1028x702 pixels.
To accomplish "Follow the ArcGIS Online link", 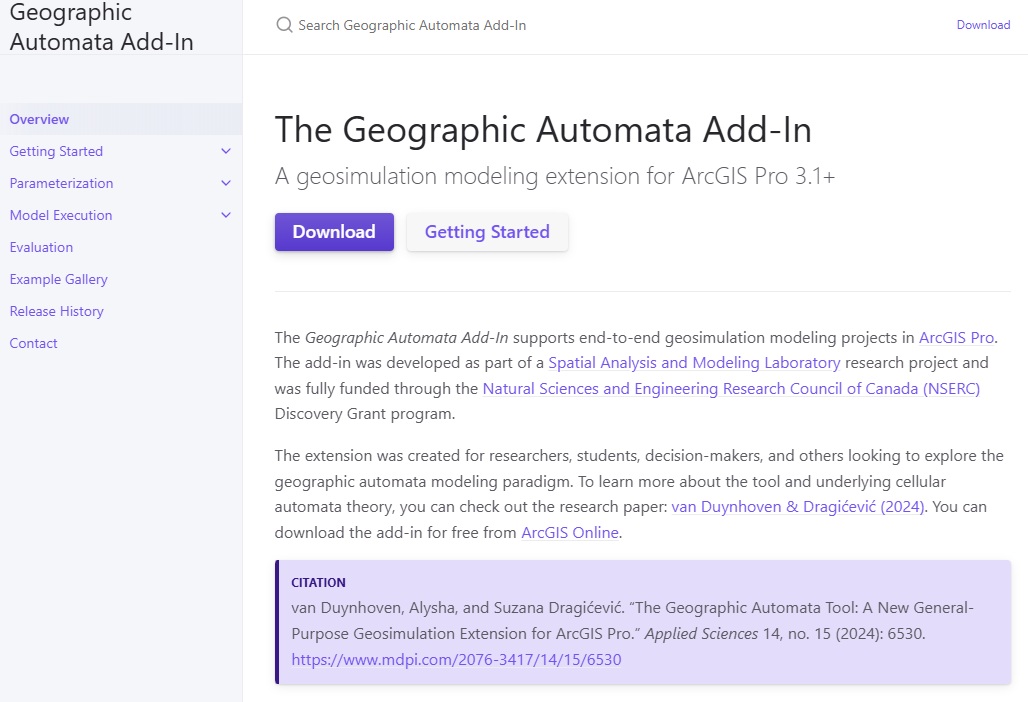I will (x=570, y=533).
